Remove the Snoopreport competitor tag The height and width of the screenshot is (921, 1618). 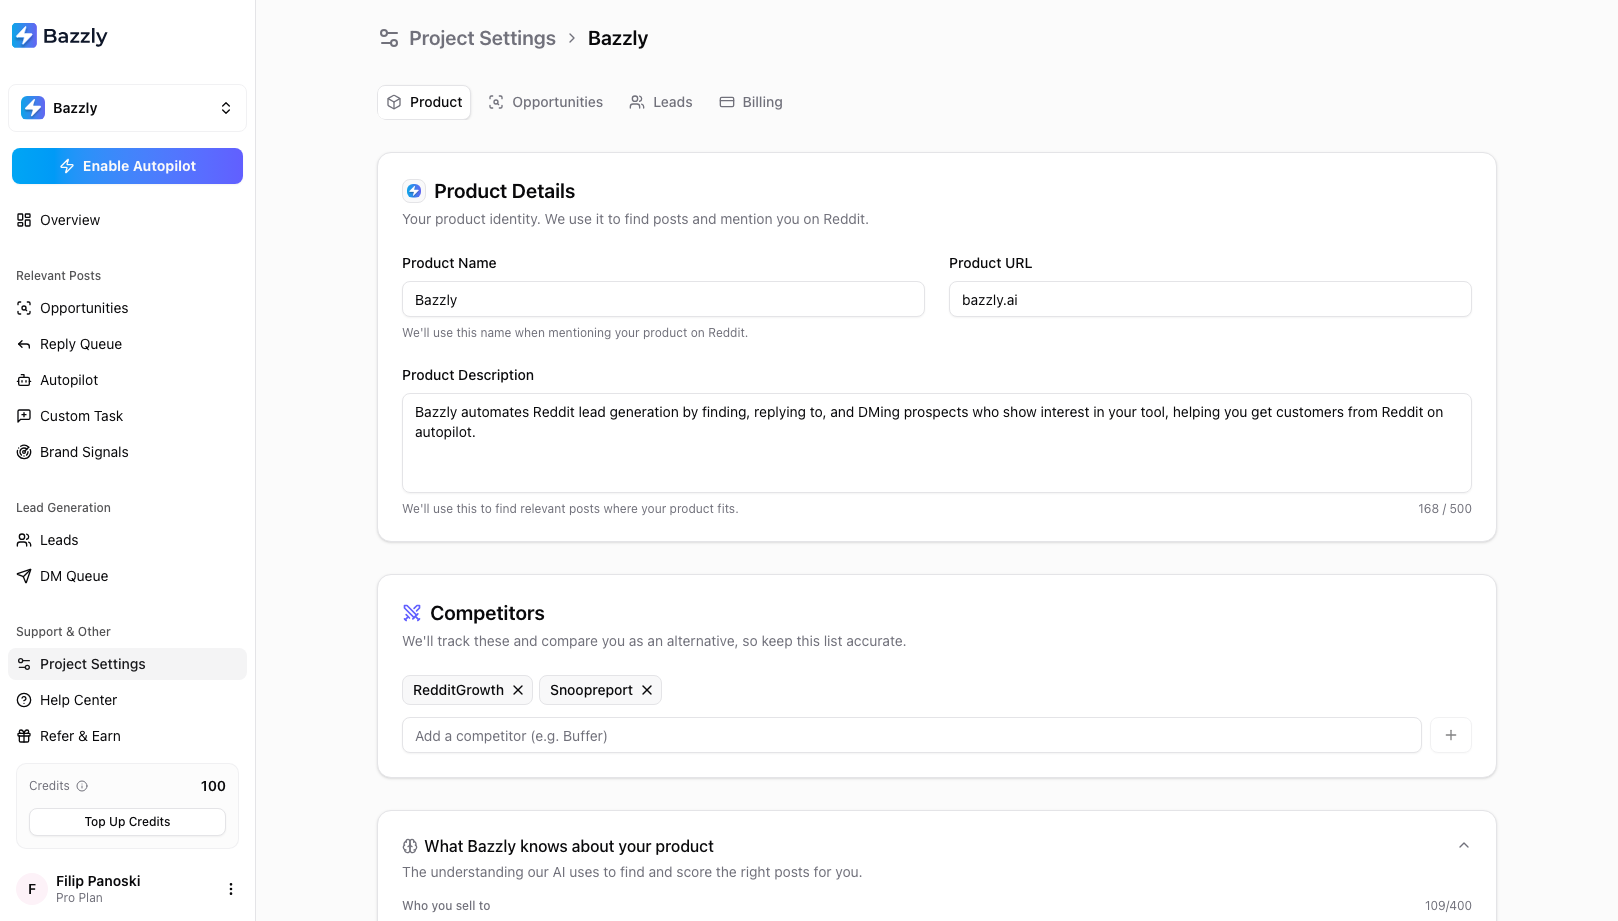click(x=647, y=690)
